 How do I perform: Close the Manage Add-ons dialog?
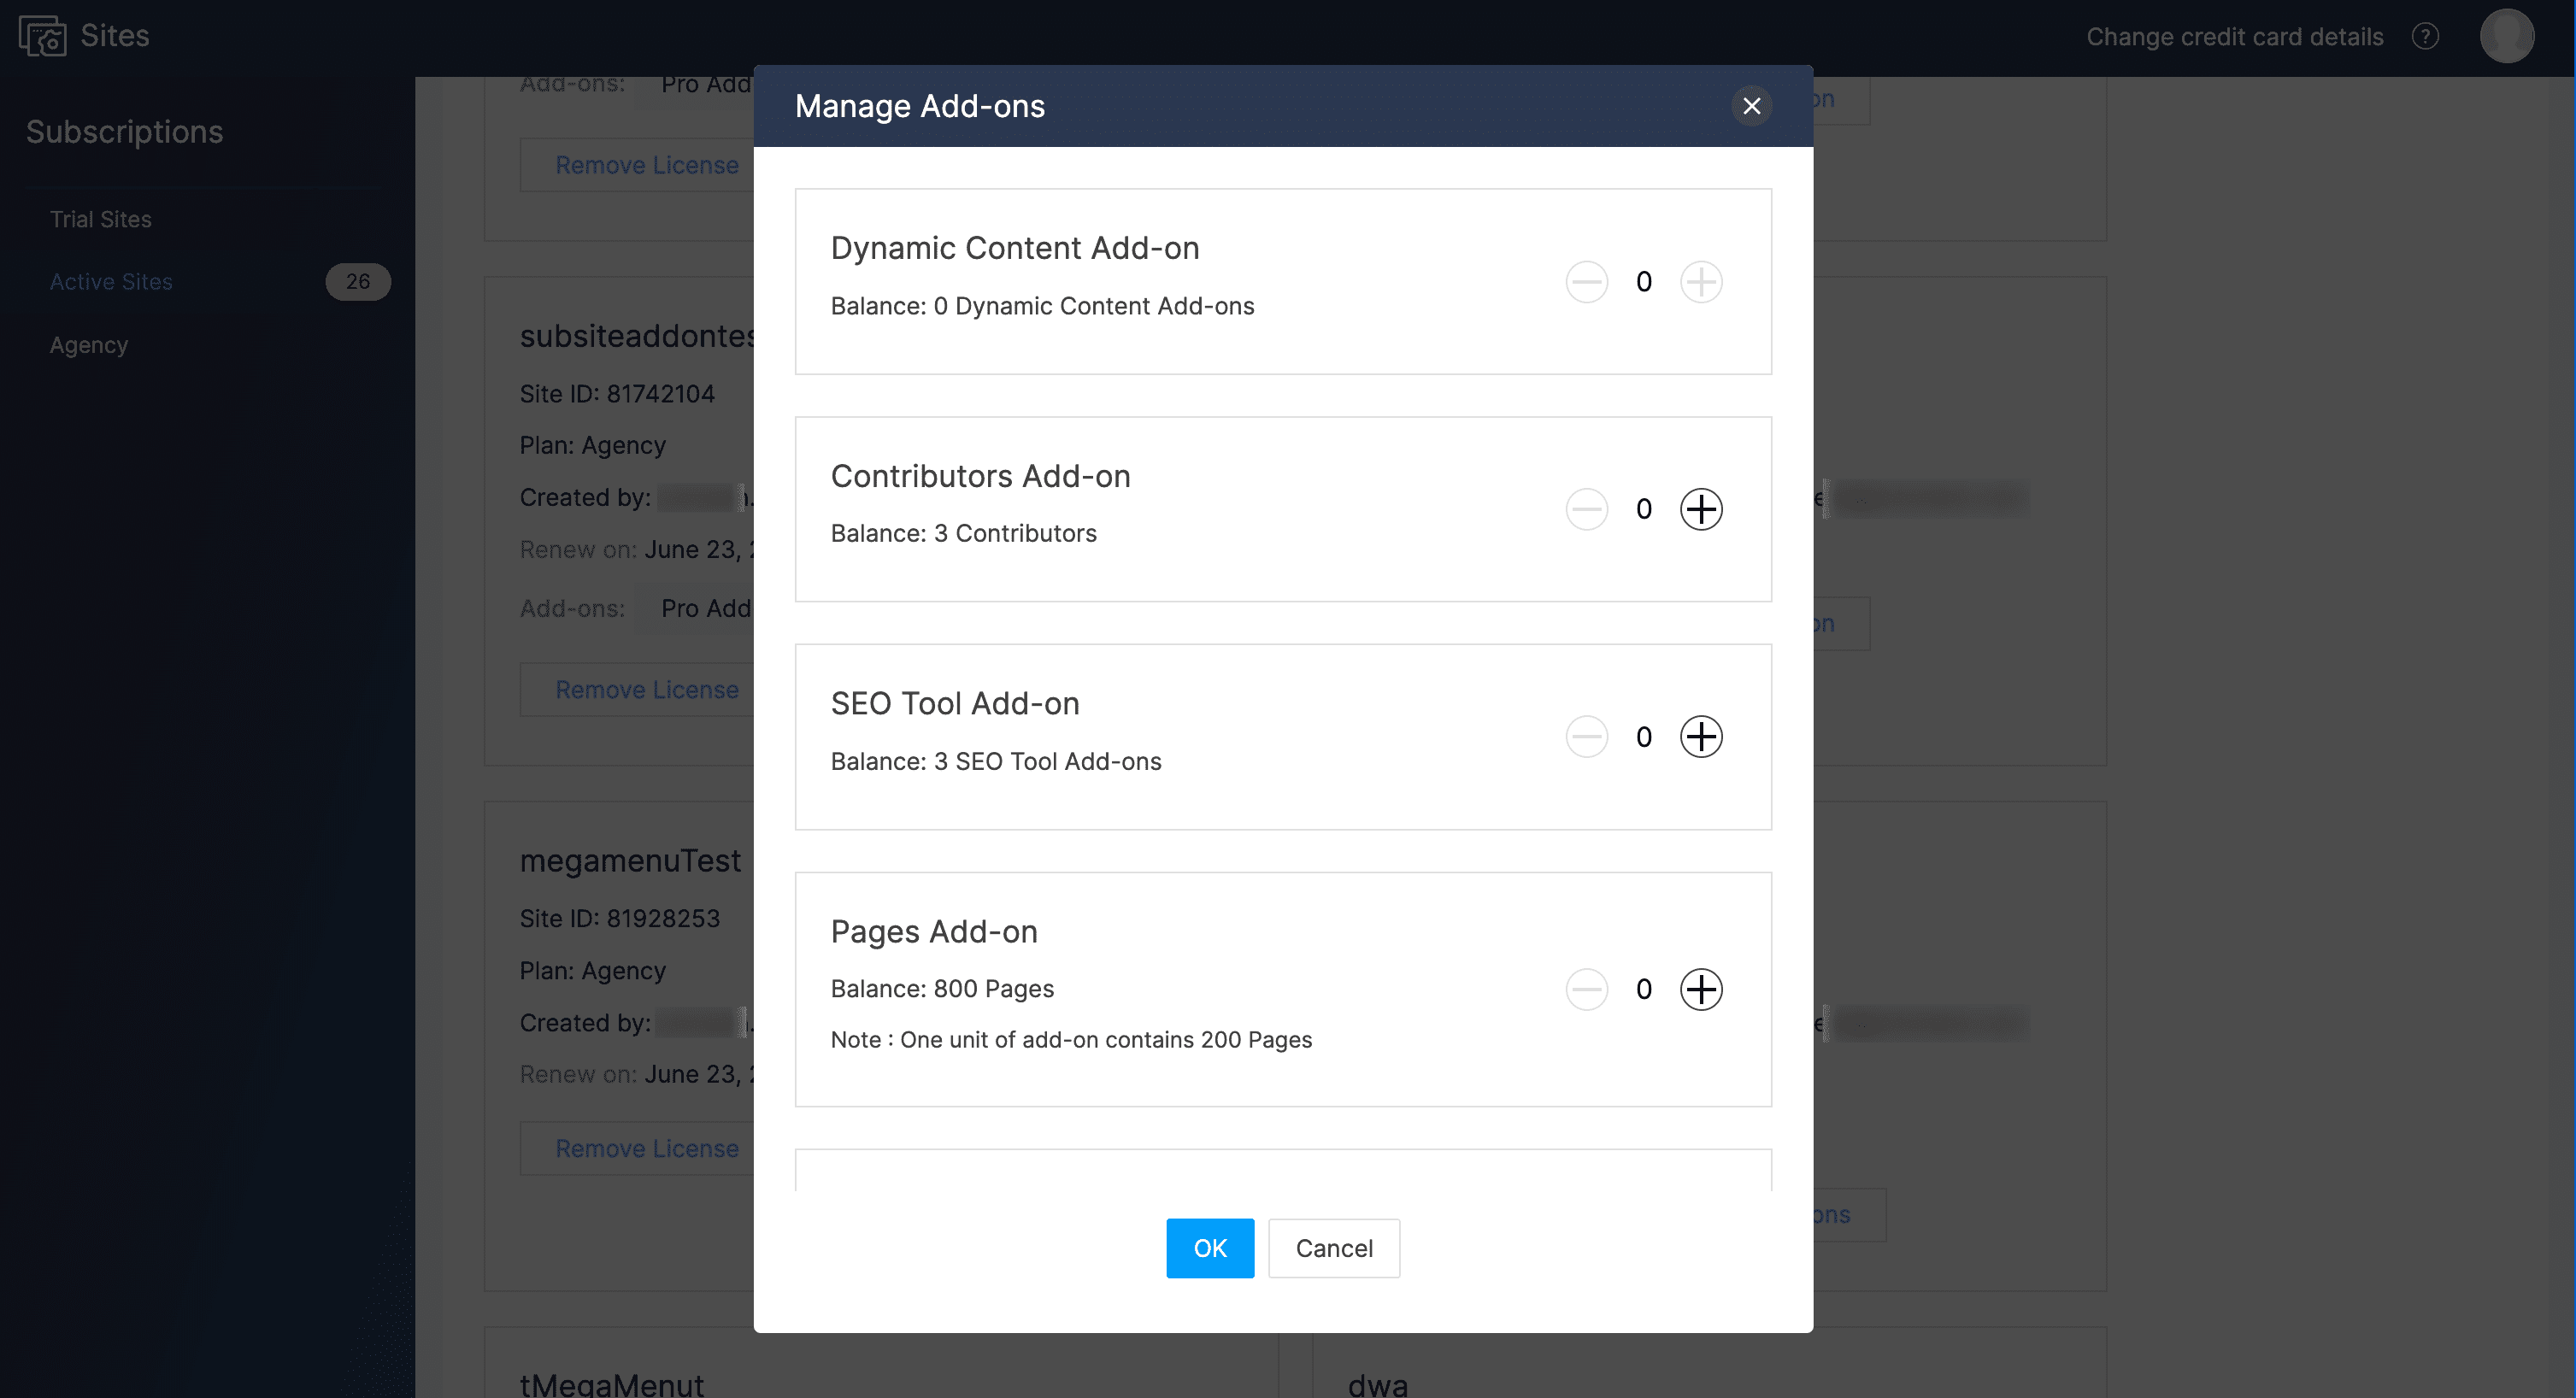pyautogui.click(x=1751, y=106)
